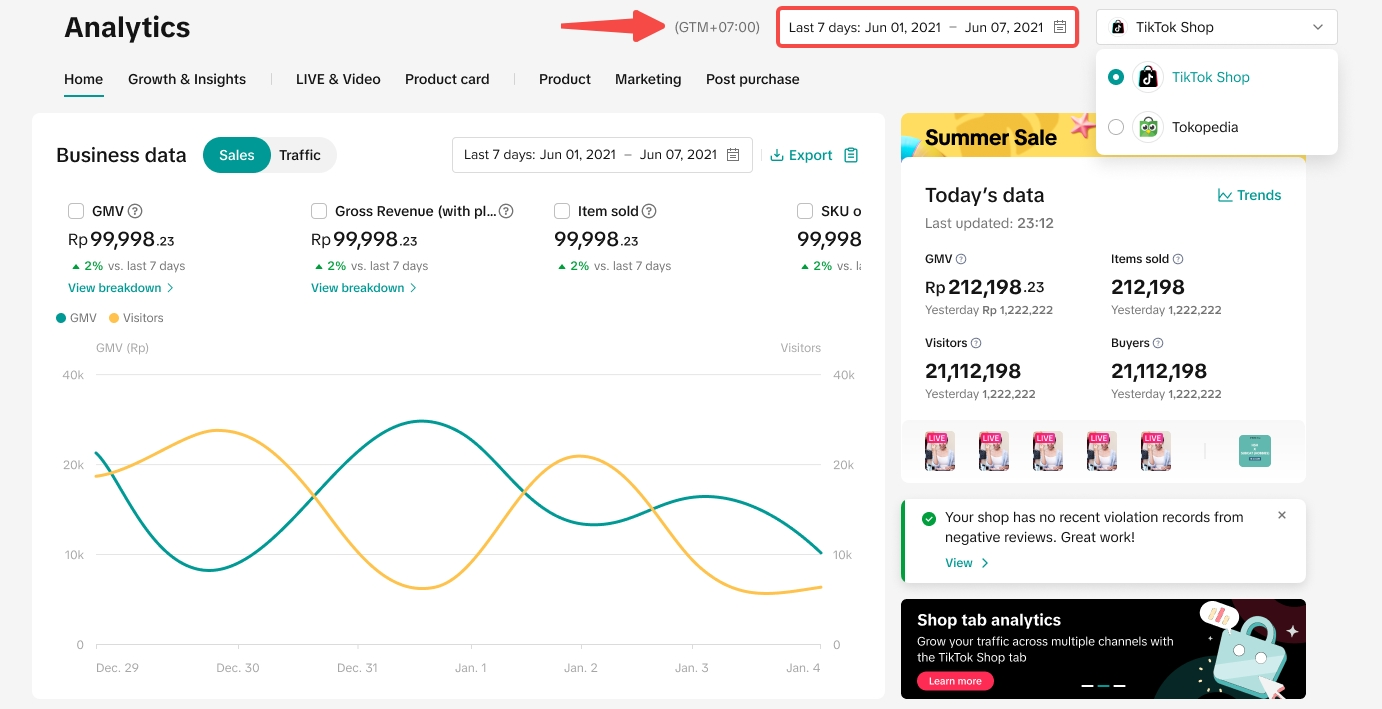Click the Tokopedia logo icon
Viewport: 1382px width, 709px height.
point(1148,127)
